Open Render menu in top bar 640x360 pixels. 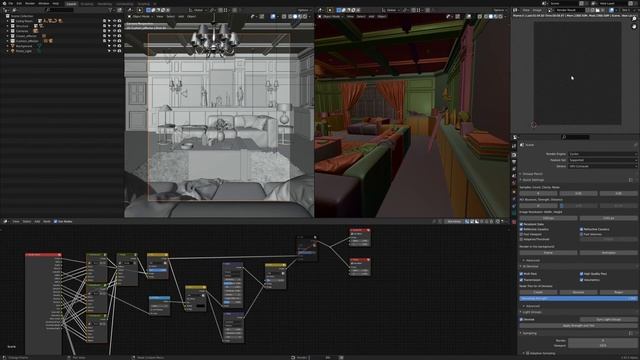[30, 3]
